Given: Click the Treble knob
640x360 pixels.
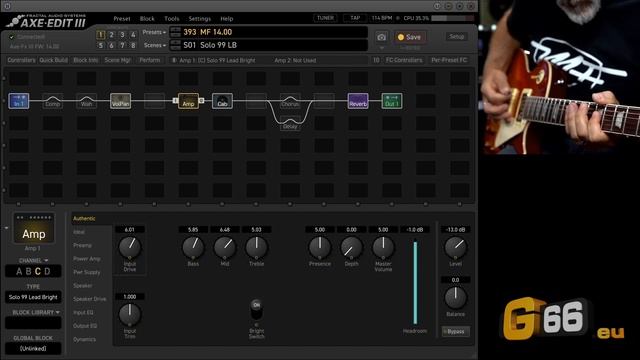Looking at the screenshot, I should point(256,247).
